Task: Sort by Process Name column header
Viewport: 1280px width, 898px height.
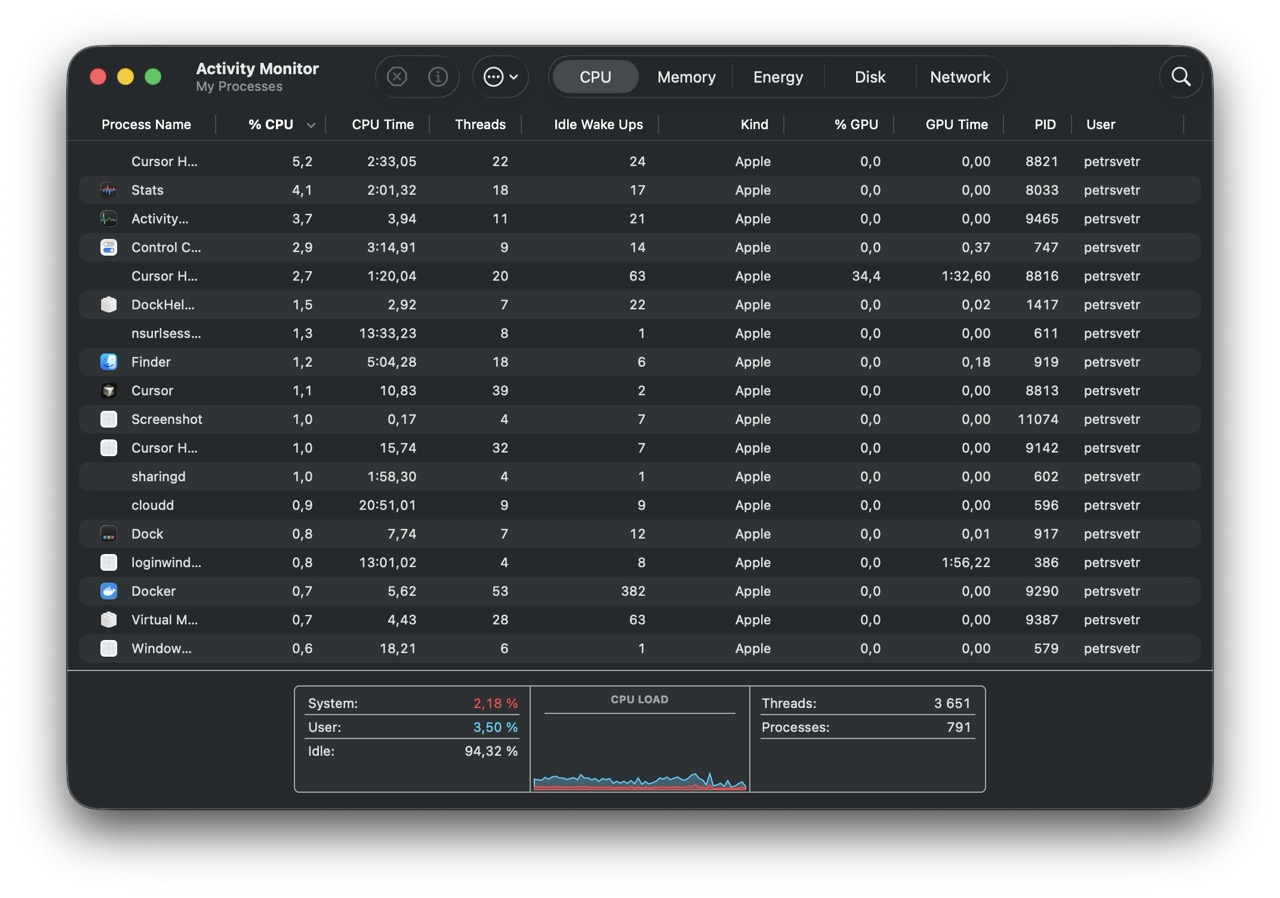Action: point(146,125)
